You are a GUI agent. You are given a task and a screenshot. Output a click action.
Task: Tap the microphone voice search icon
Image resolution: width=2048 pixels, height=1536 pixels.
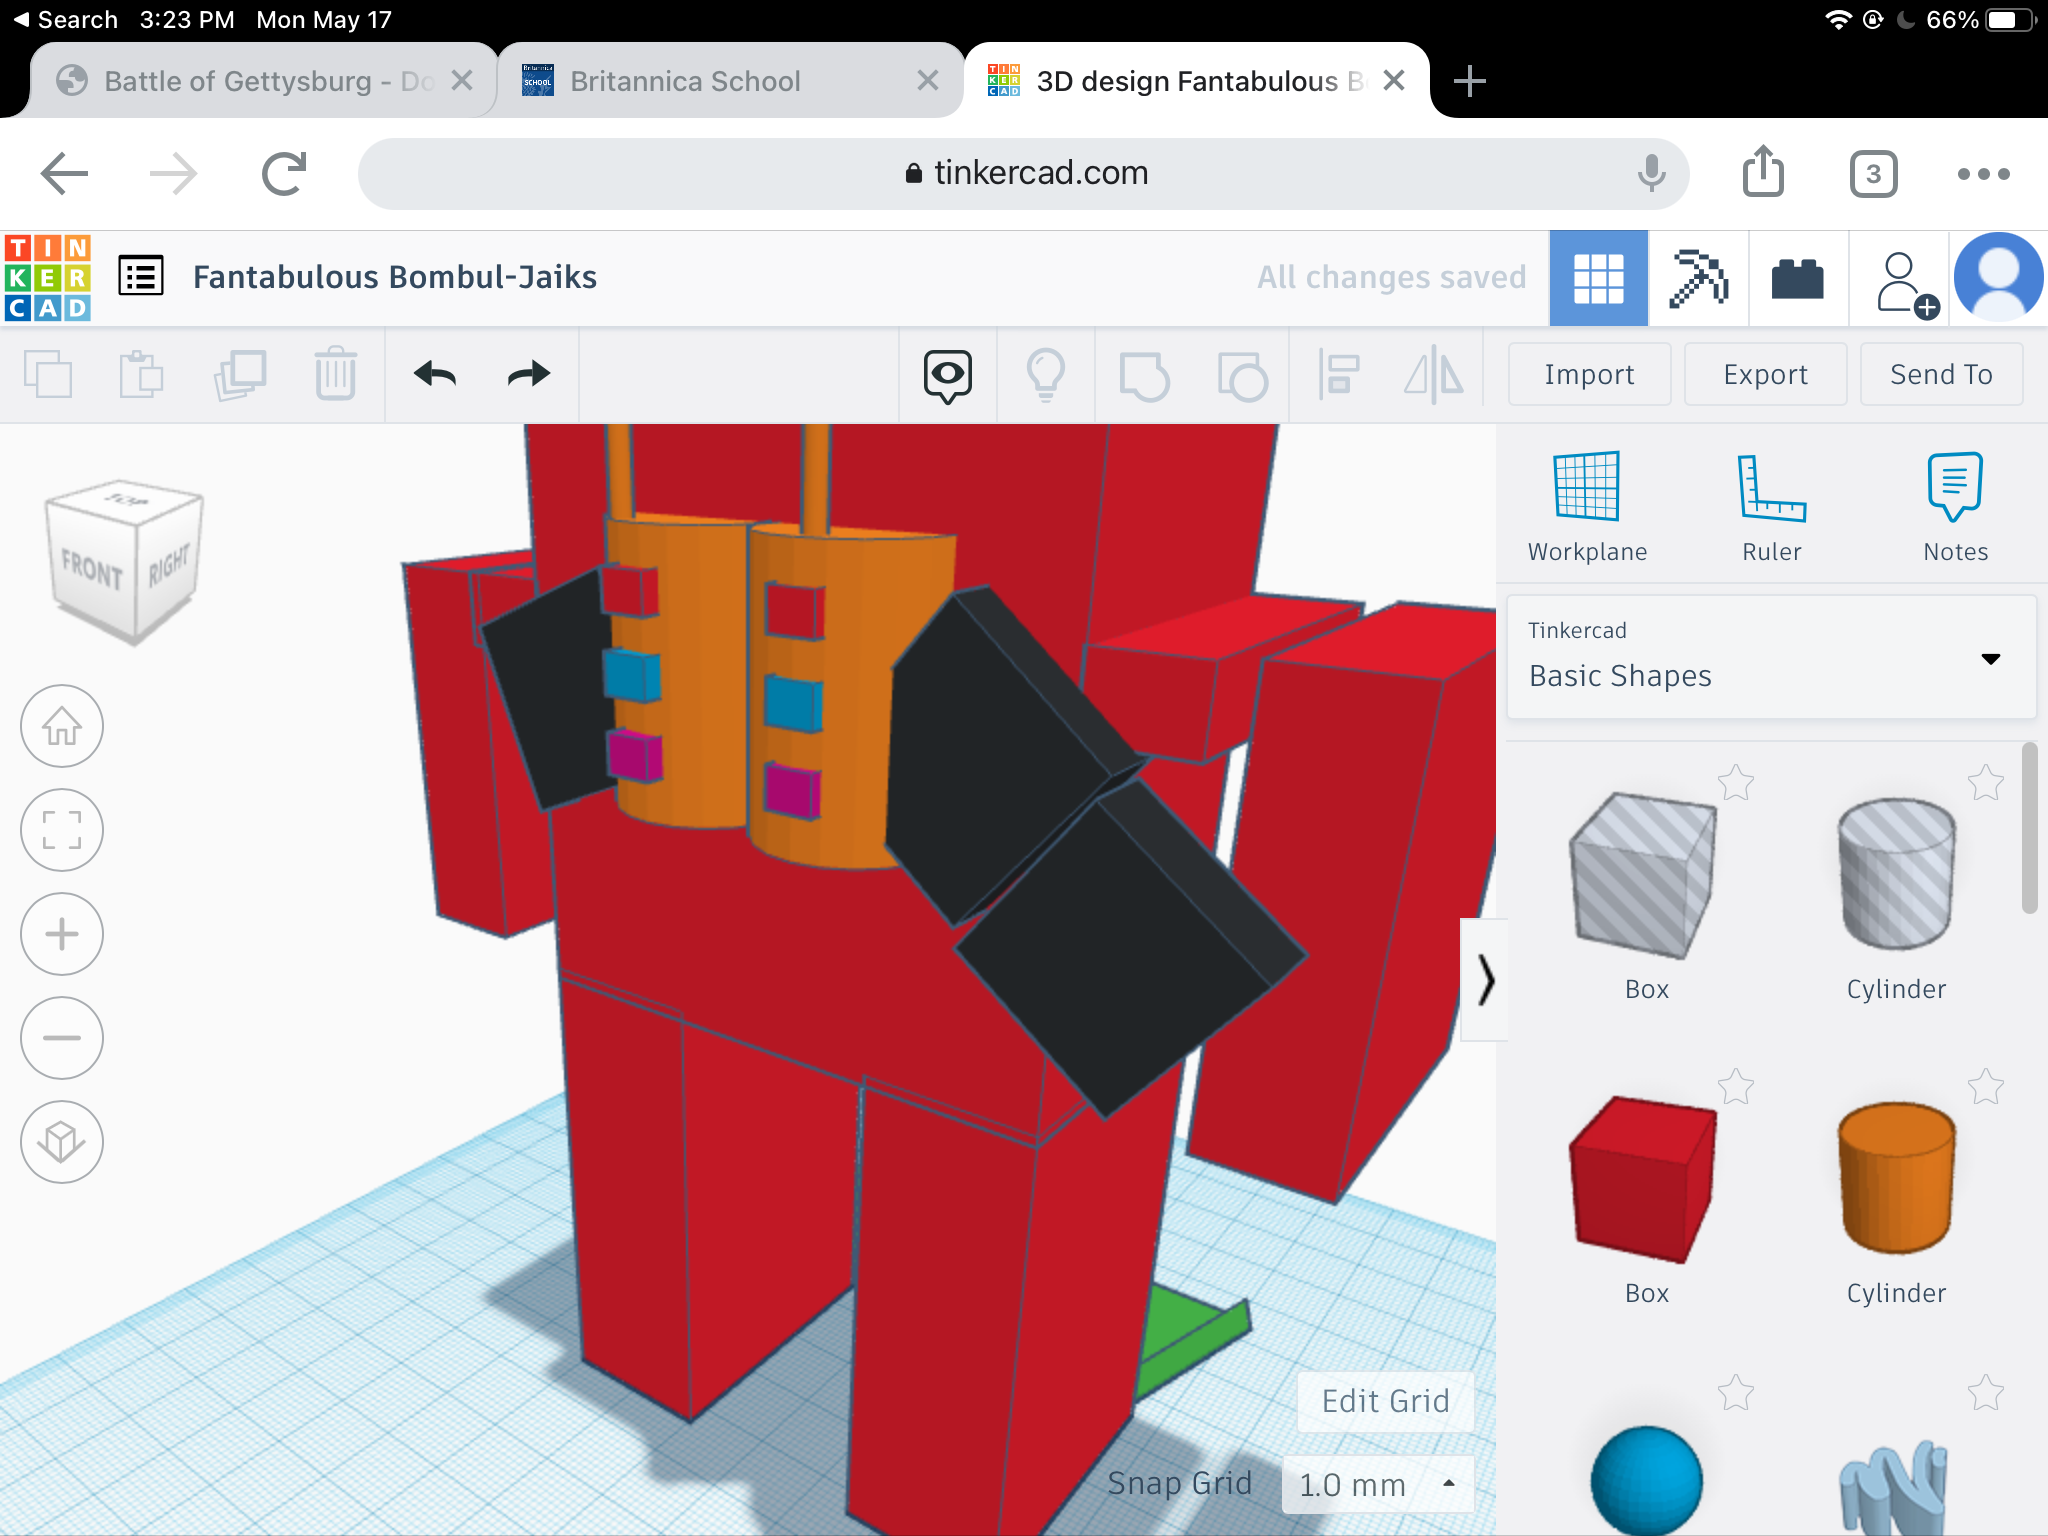coord(1651,174)
